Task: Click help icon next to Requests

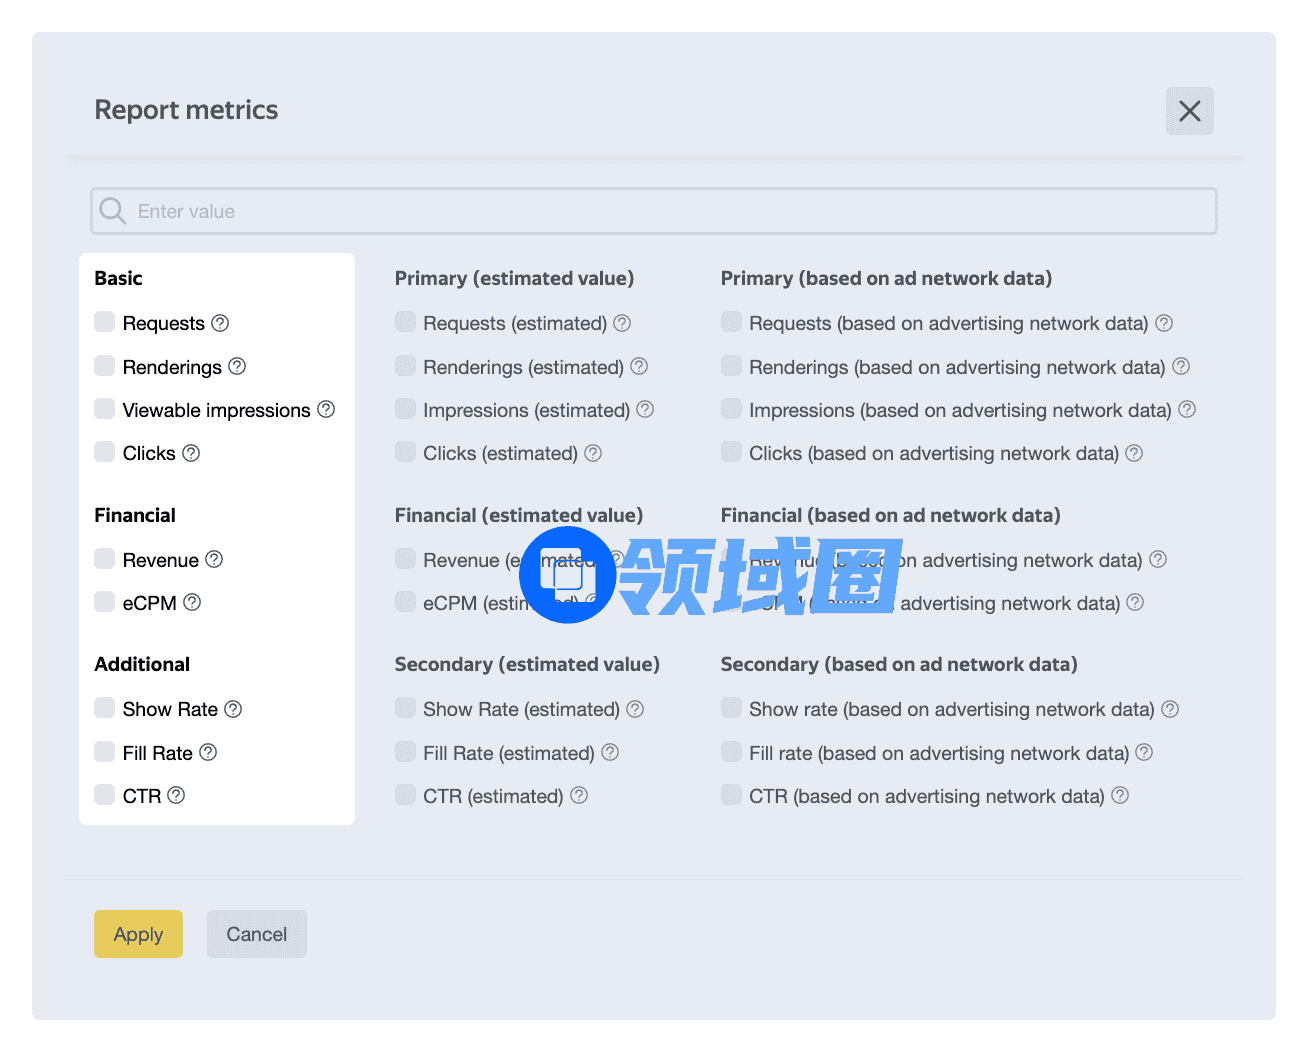Action: pos(220,323)
